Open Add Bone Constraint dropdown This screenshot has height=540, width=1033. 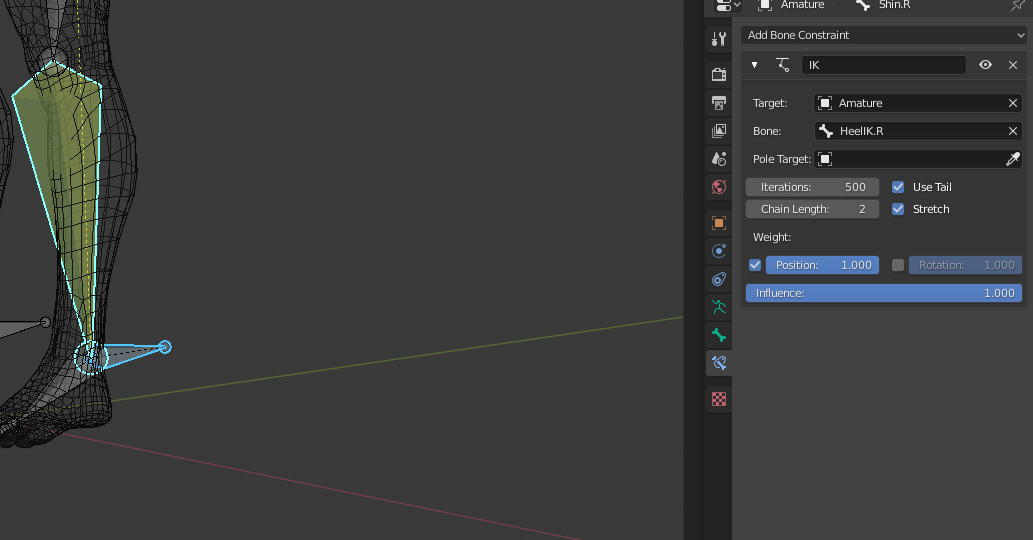tap(883, 35)
